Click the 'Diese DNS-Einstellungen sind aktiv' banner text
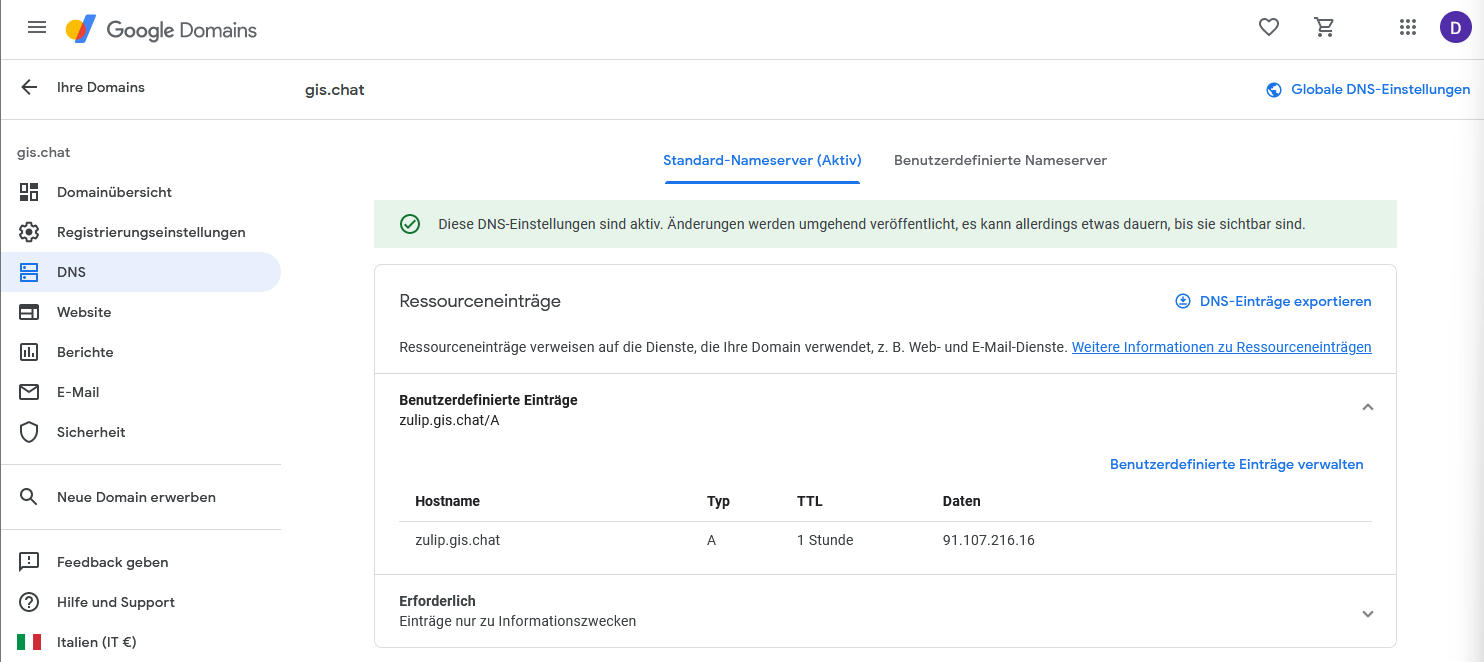This screenshot has height=662, width=1484. [872, 224]
